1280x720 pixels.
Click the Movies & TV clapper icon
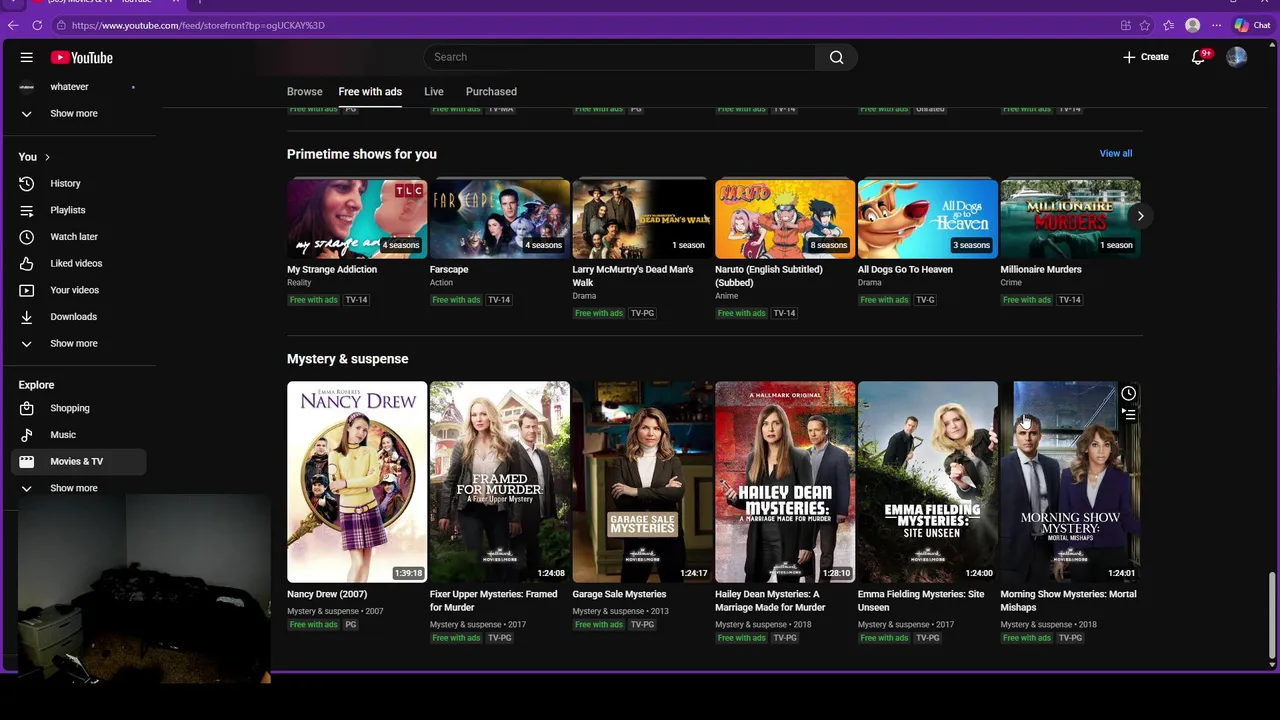(x=27, y=462)
